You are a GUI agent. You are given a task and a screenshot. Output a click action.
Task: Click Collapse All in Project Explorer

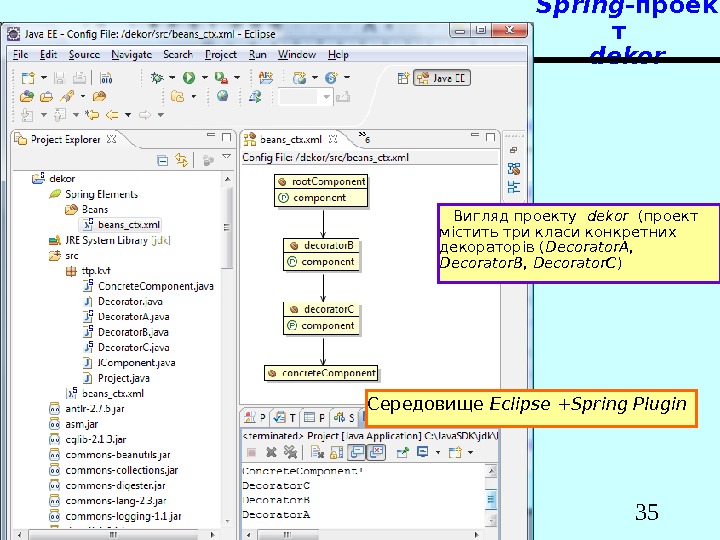click(x=163, y=160)
